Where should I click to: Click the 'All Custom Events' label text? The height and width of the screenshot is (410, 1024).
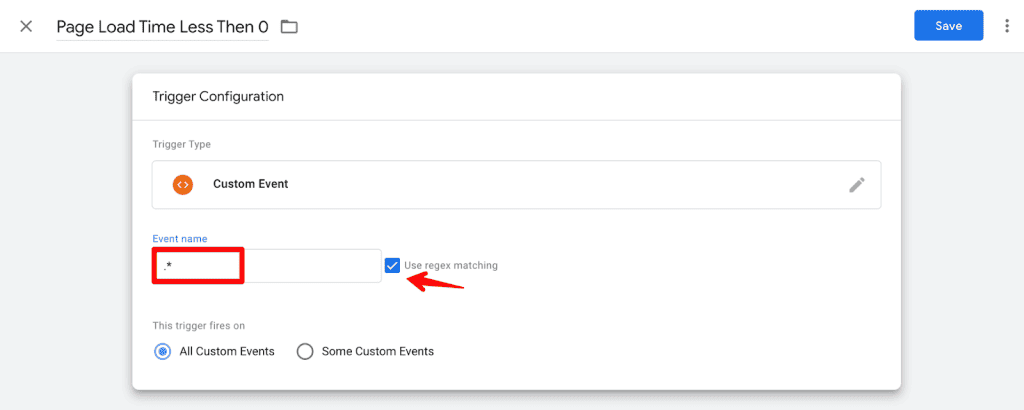point(225,351)
